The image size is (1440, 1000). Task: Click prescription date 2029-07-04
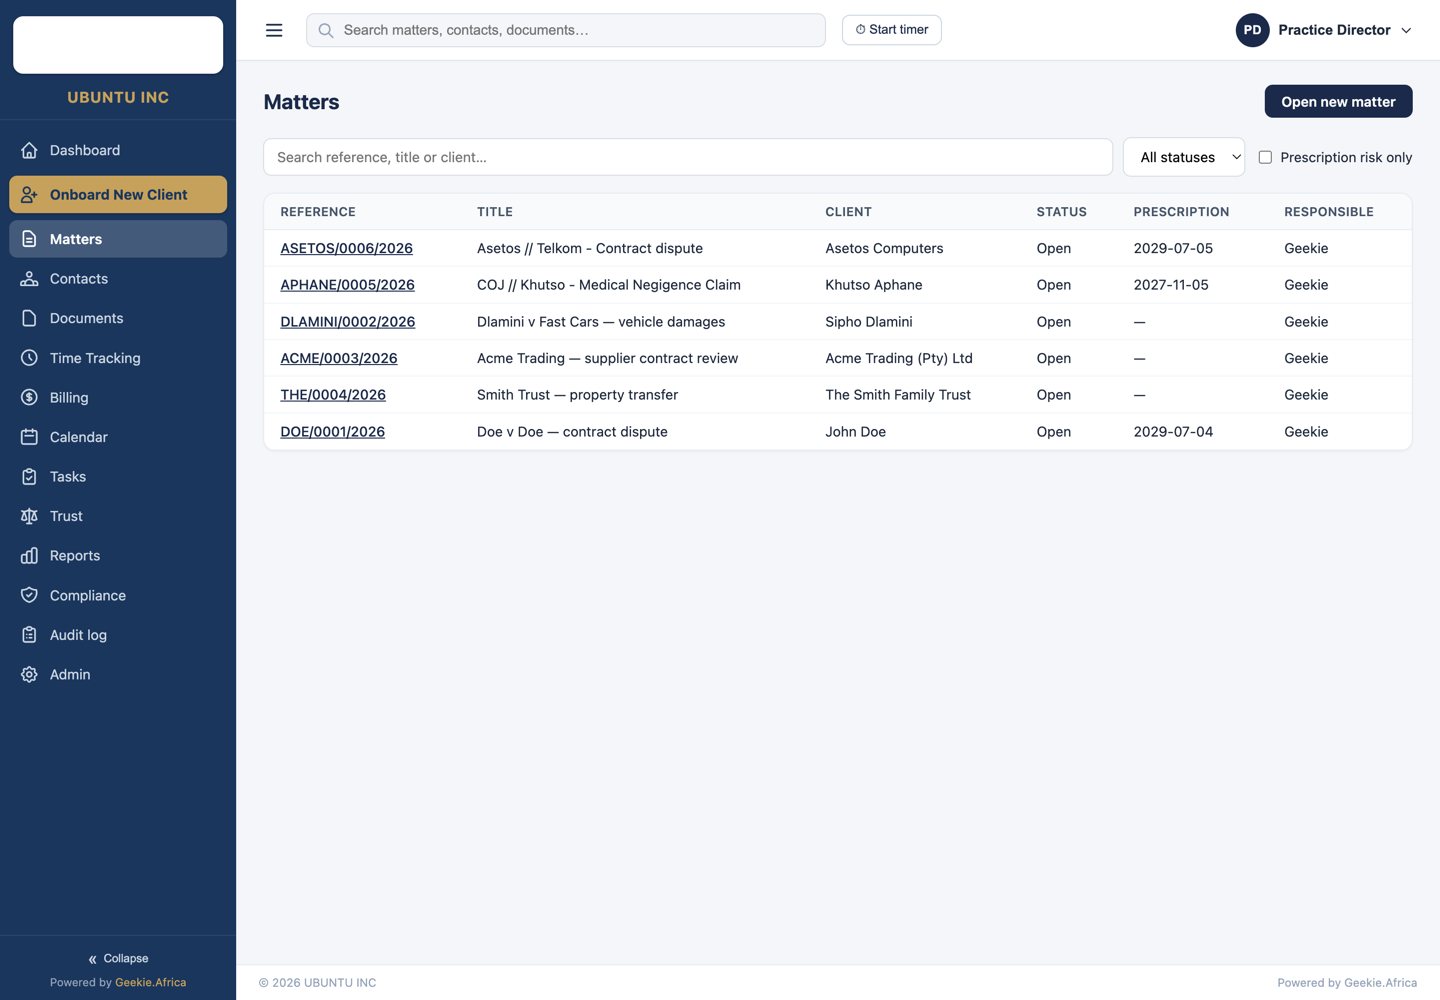click(1173, 432)
